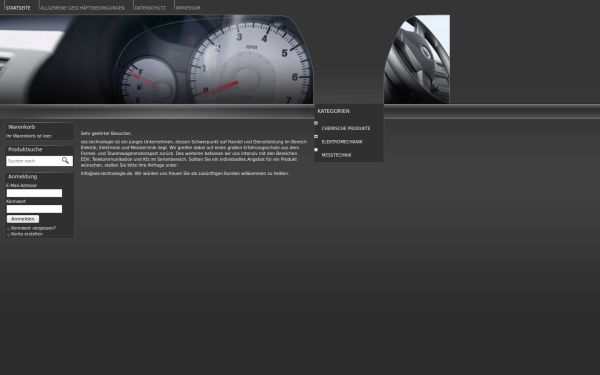Click the info@ses-technologie.de email text
The width and height of the screenshot is (600, 375).
107,173
